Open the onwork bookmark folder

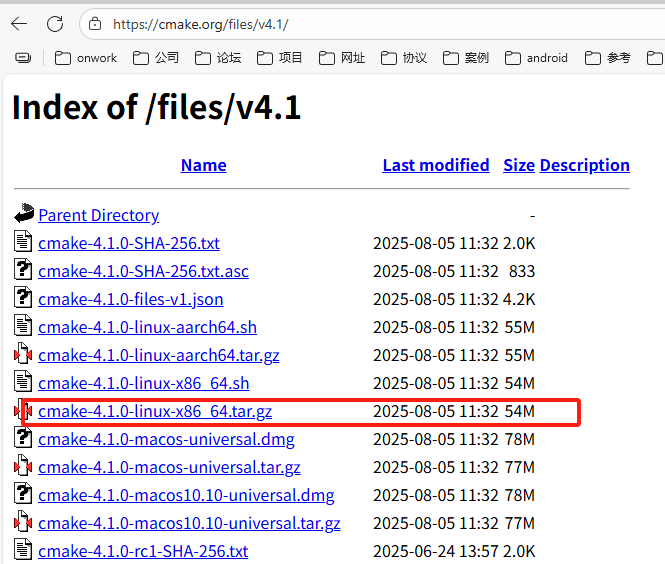click(x=86, y=58)
